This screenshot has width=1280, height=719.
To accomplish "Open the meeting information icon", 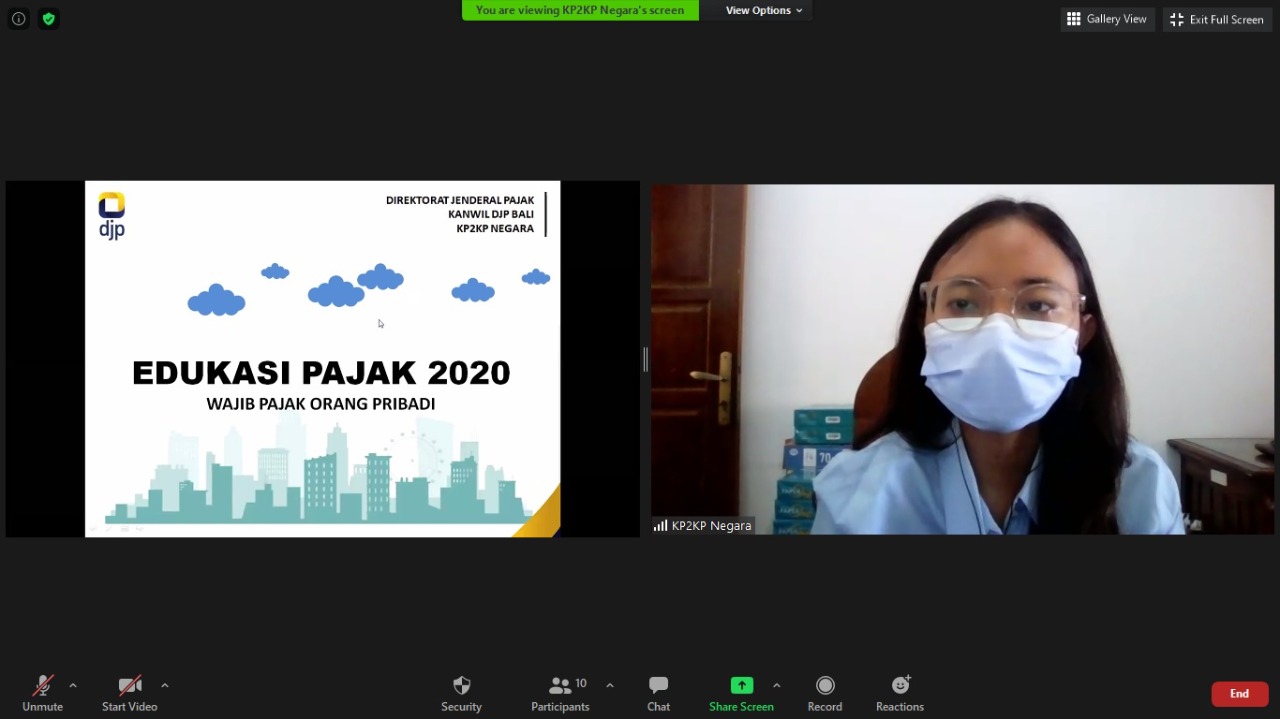I will tap(18, 19).
